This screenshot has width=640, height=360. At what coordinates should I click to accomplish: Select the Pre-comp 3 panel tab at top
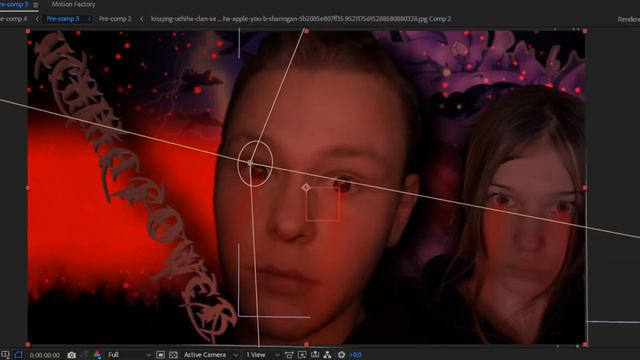(x=14, y=4)
